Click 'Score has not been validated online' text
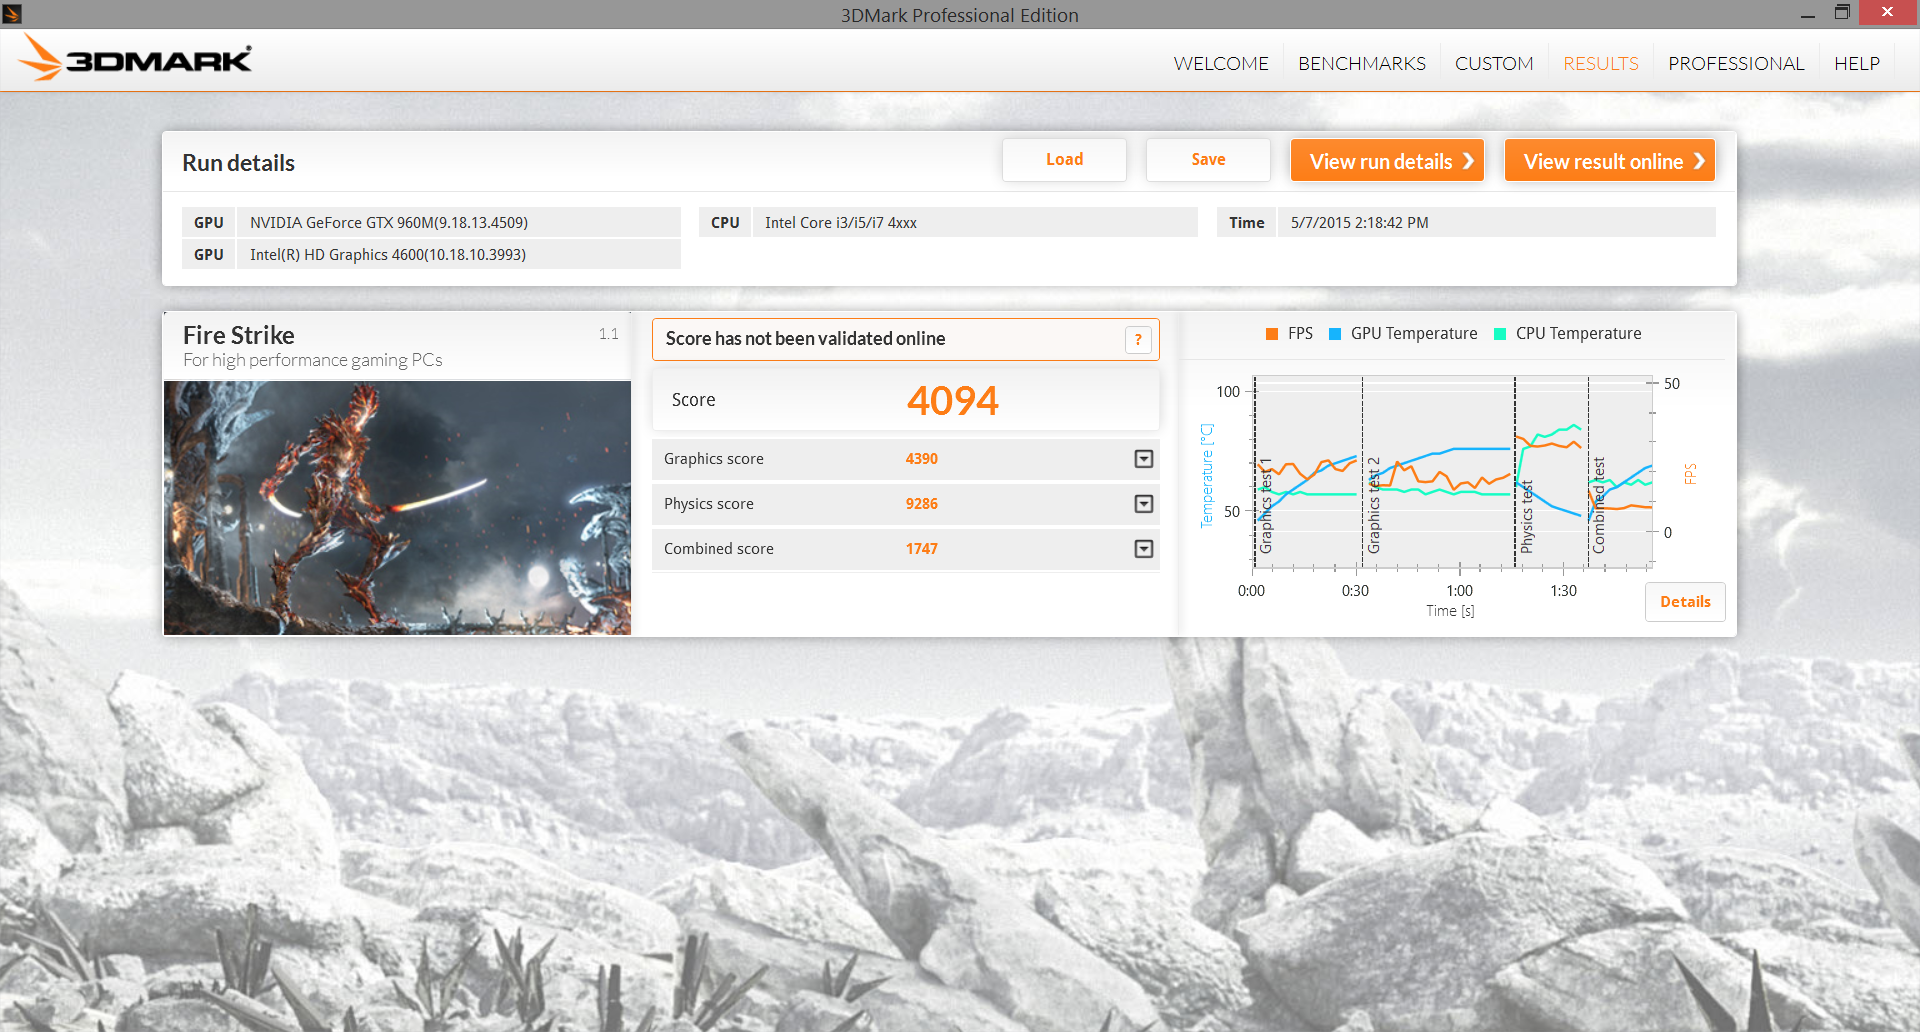This screenshot has height=1032, width=1920. coord(805,339)
